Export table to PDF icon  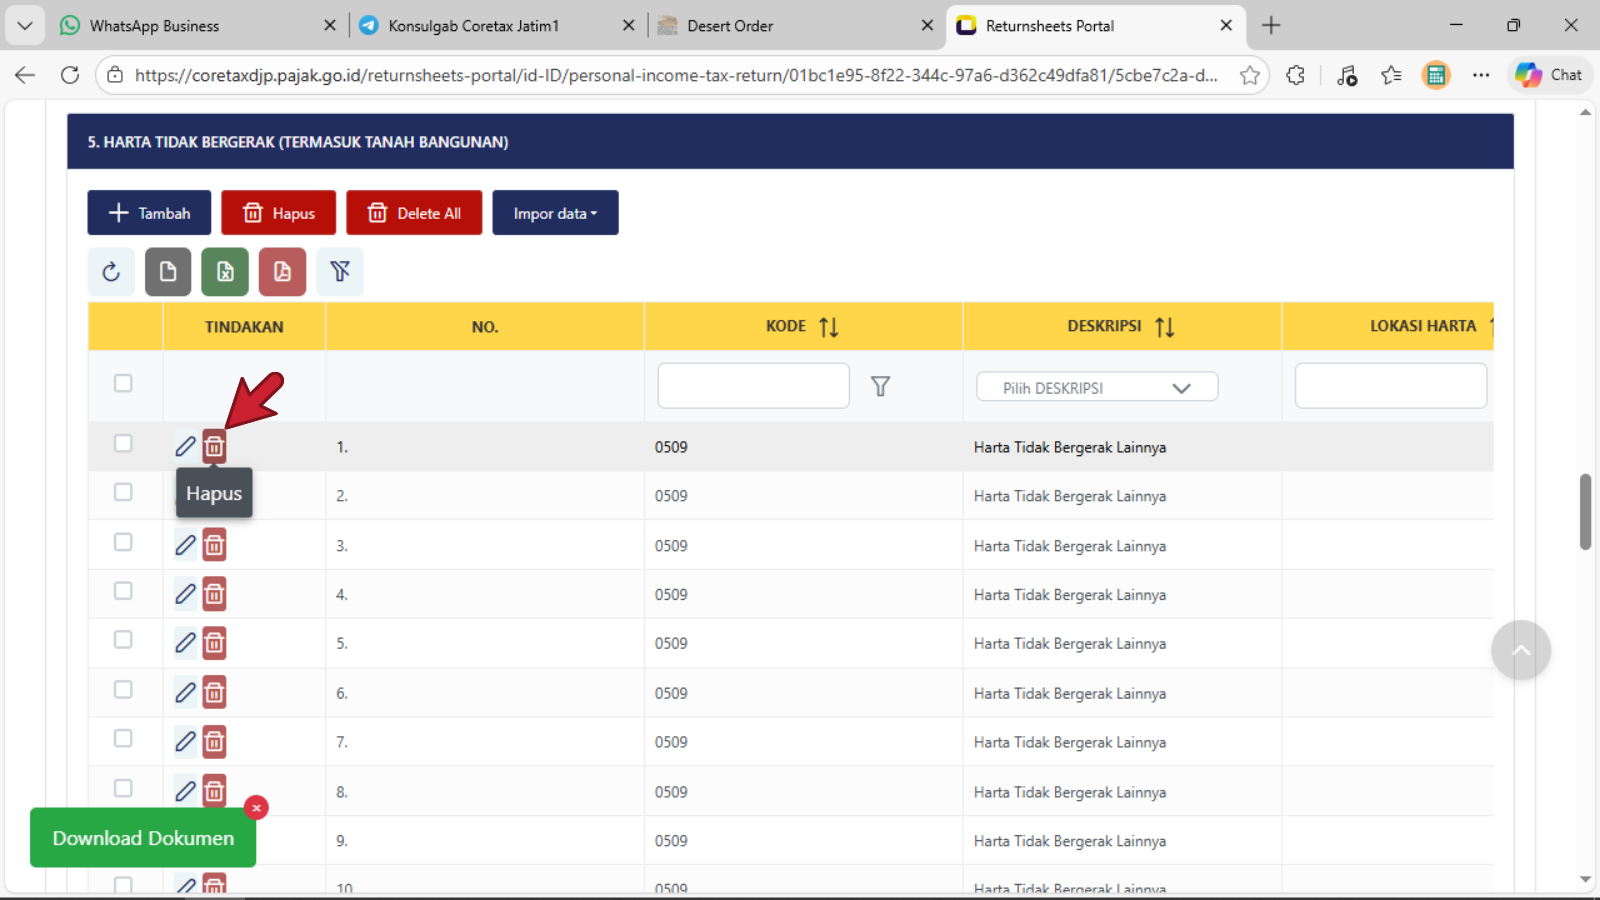pos(282,272)
